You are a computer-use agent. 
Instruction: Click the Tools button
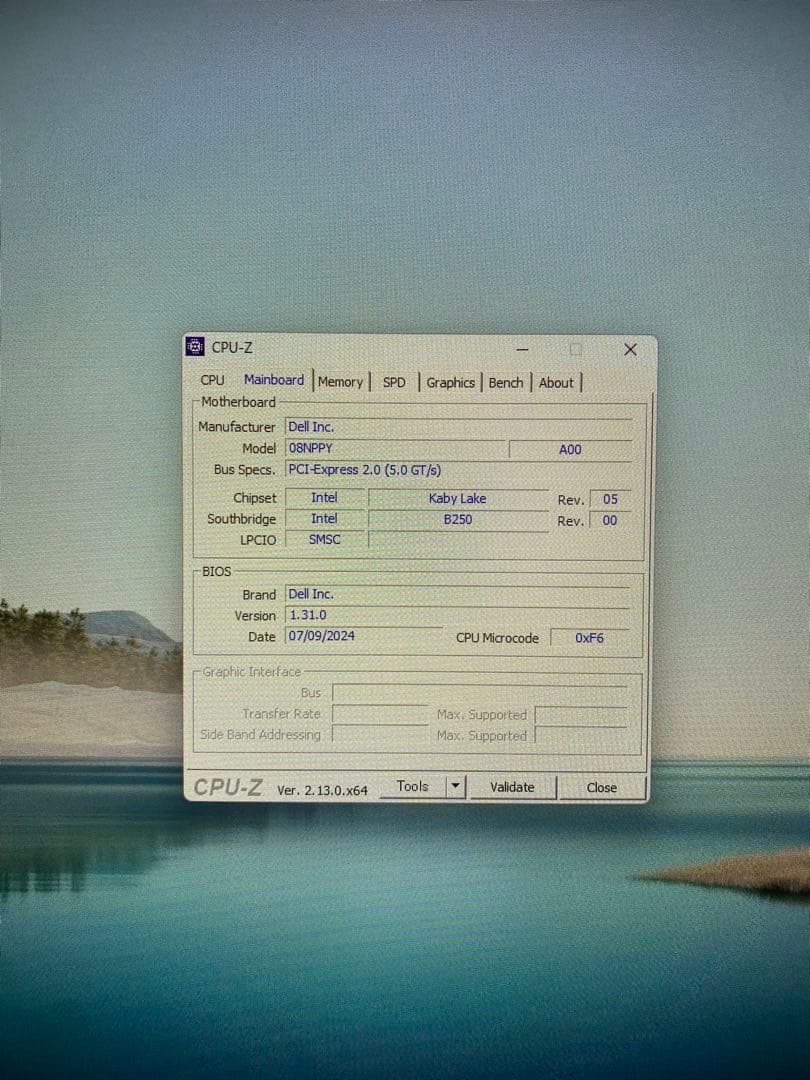412,786
